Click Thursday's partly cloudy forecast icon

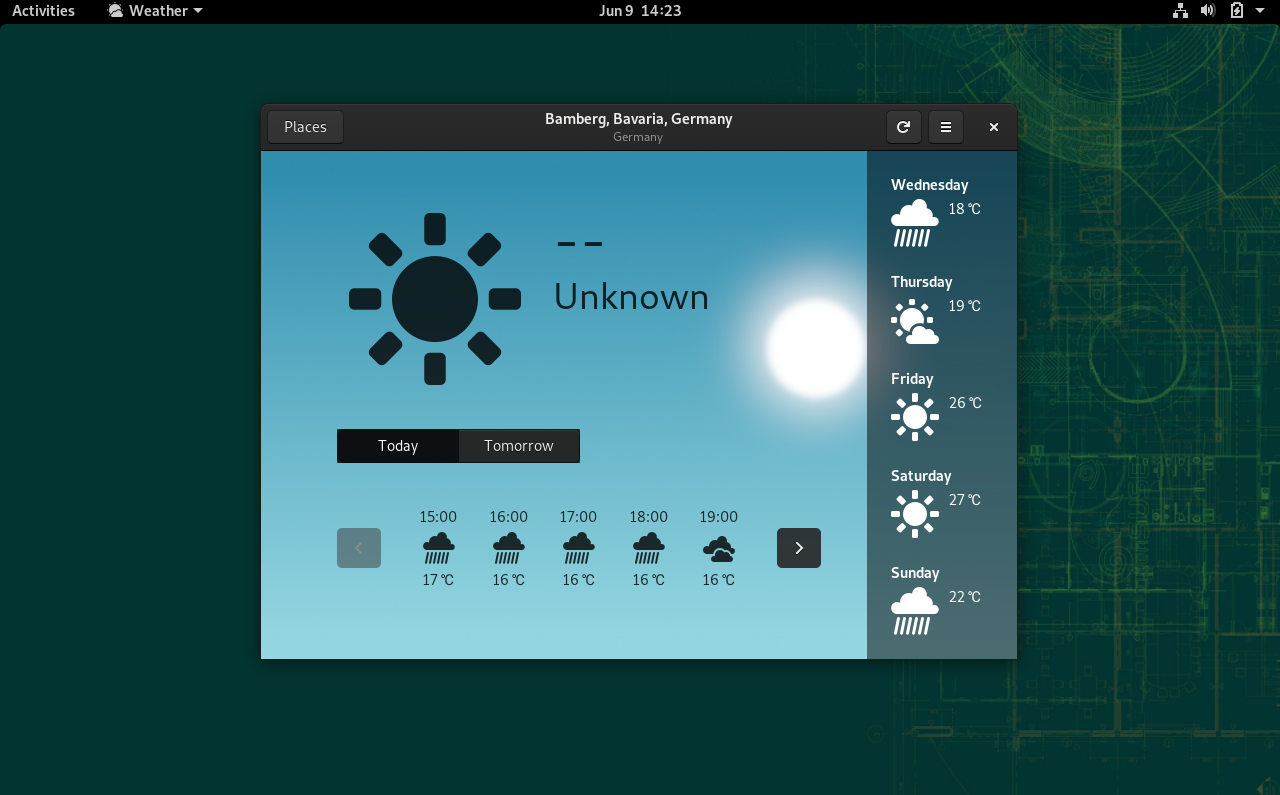pyautogui.click(x=914, y=321)
